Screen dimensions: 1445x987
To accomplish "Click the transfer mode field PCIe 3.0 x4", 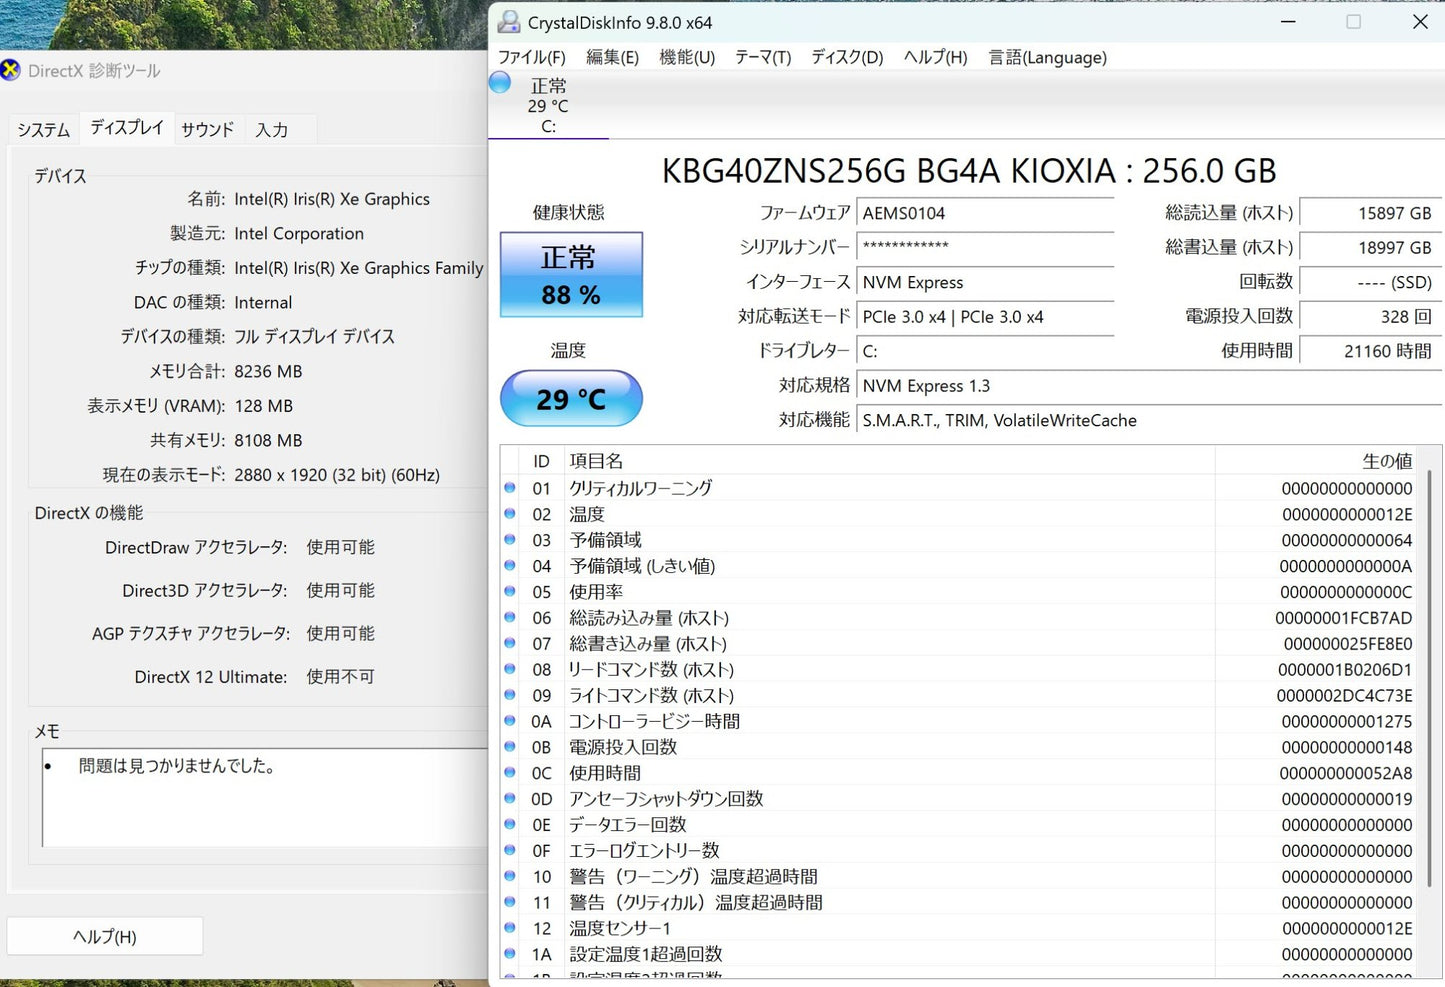I will [985, 317].
